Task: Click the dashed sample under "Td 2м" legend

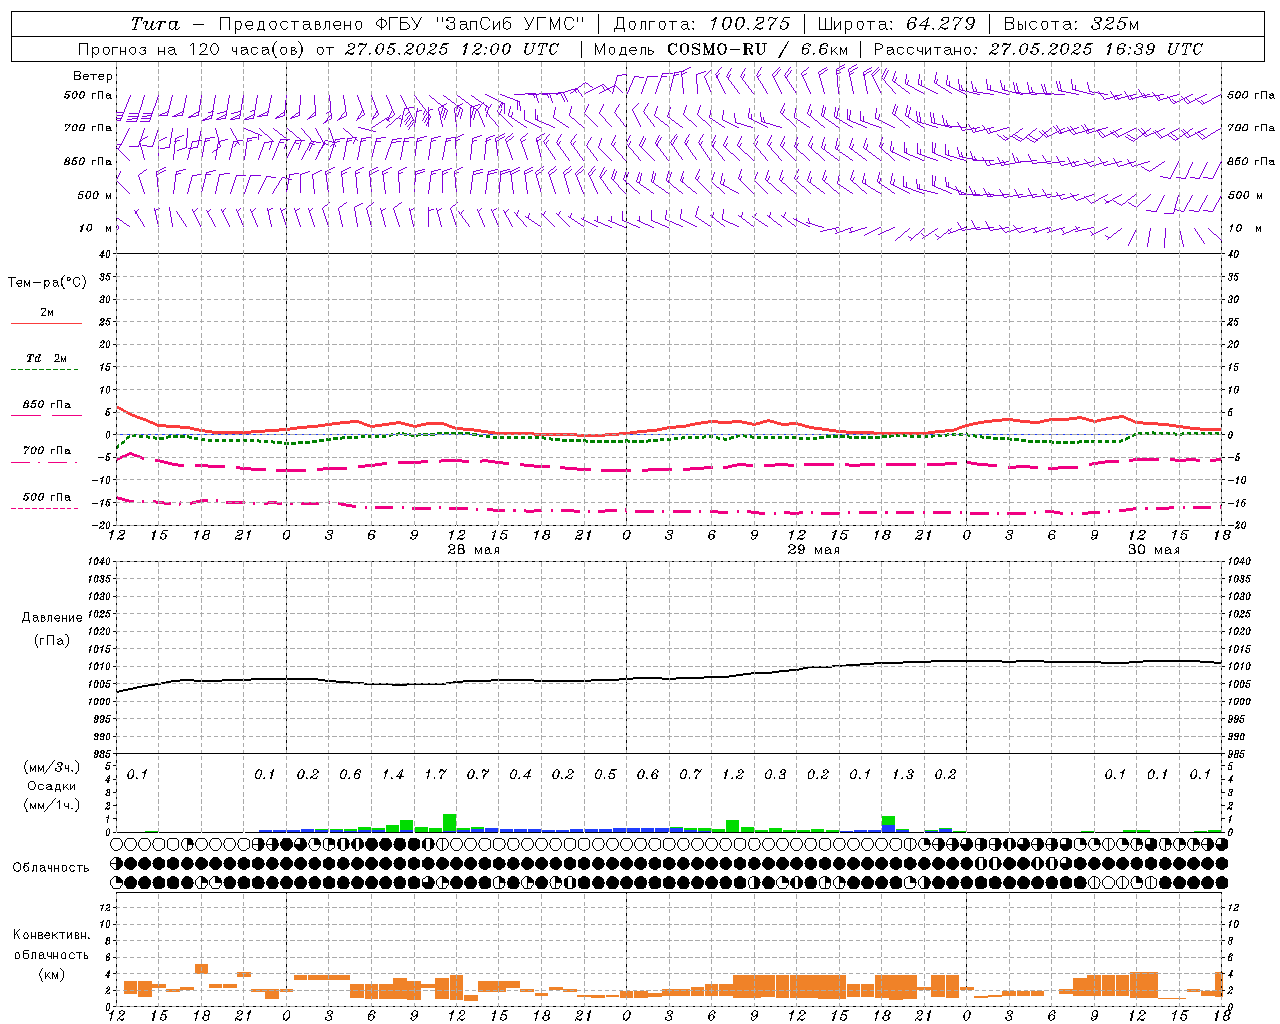Action: (46, 370)
